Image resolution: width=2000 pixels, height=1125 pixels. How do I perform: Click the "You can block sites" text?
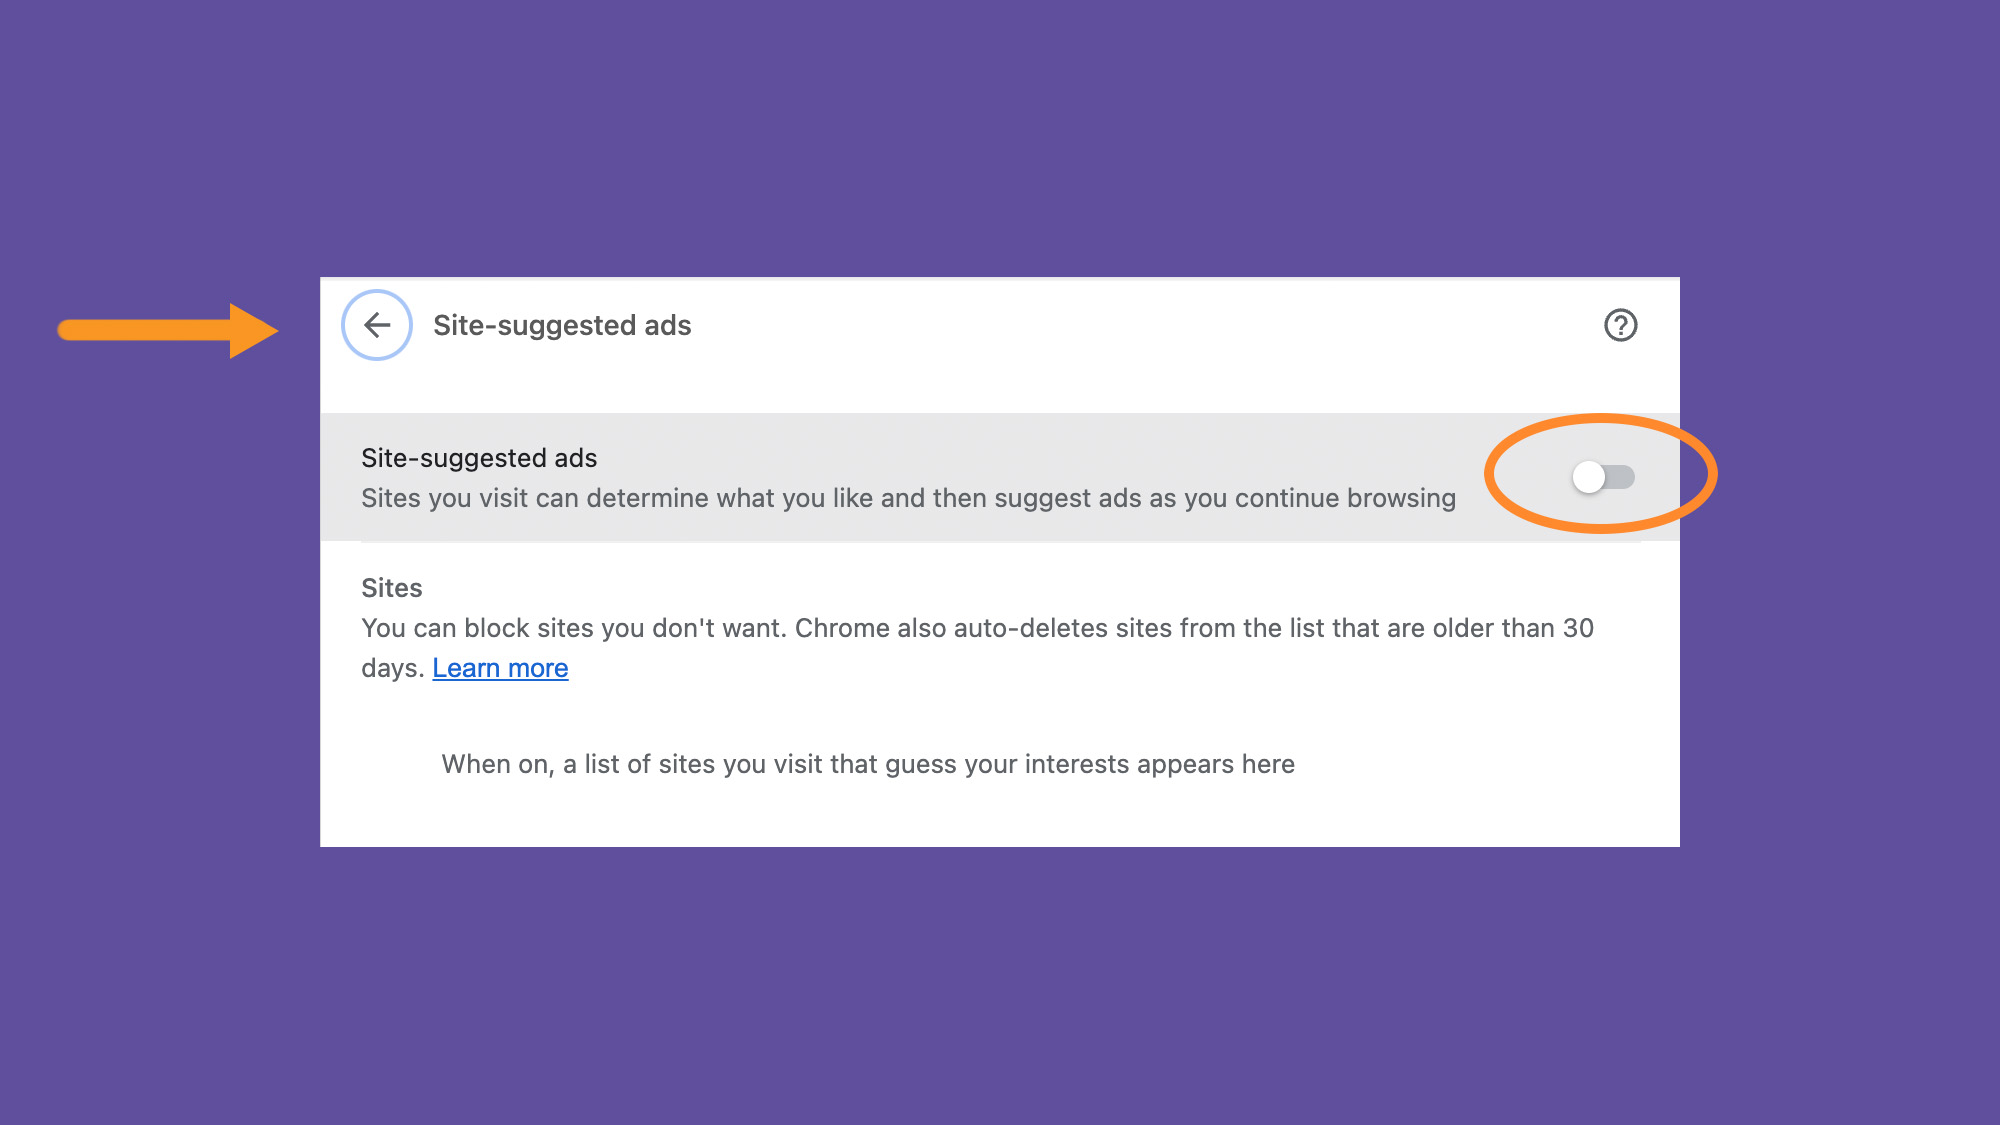(500, 628)
